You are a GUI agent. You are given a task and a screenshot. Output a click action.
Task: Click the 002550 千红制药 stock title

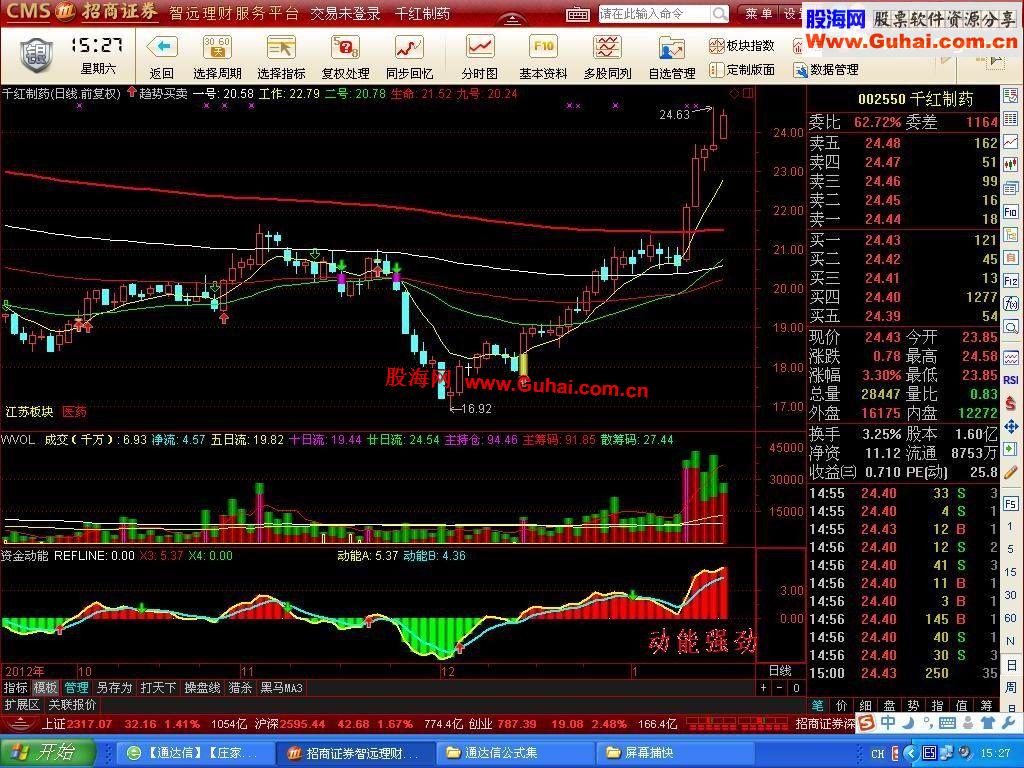click(916, 99)
